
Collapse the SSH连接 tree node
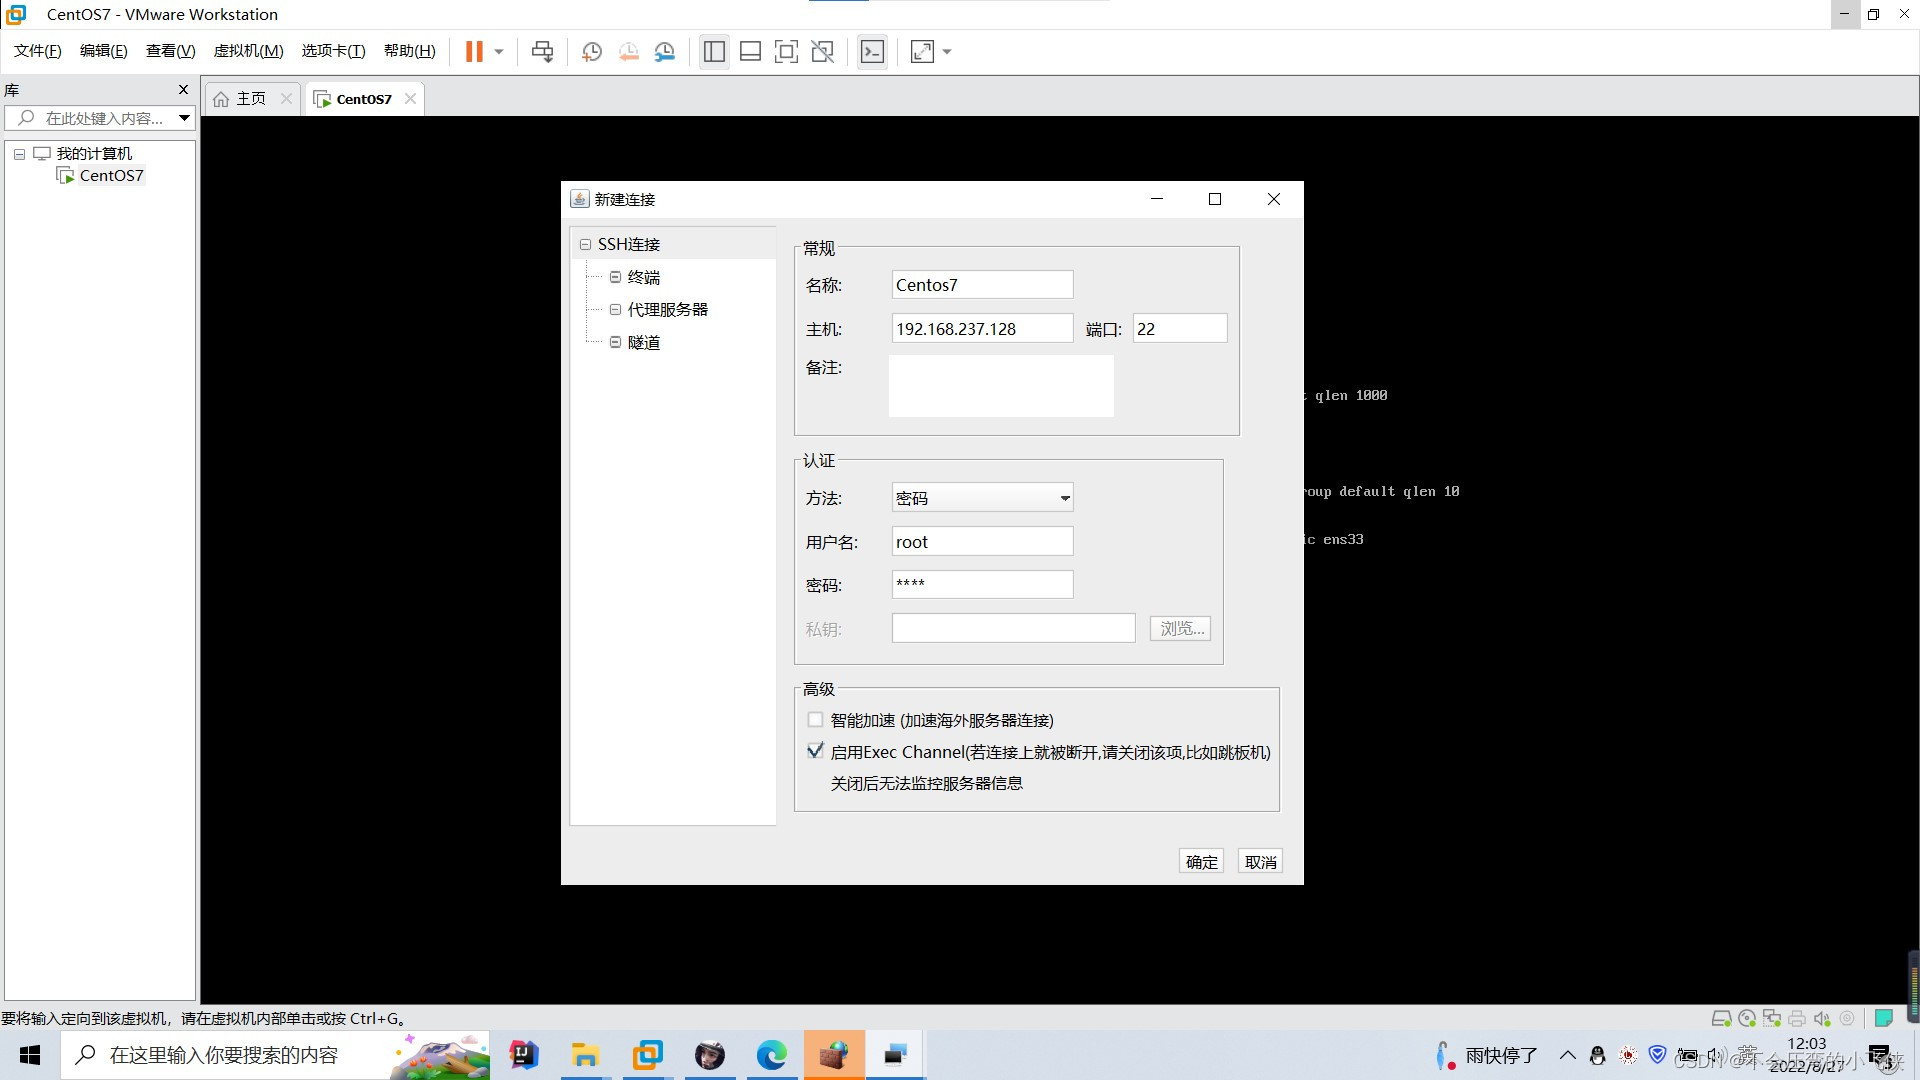[585, 244]
